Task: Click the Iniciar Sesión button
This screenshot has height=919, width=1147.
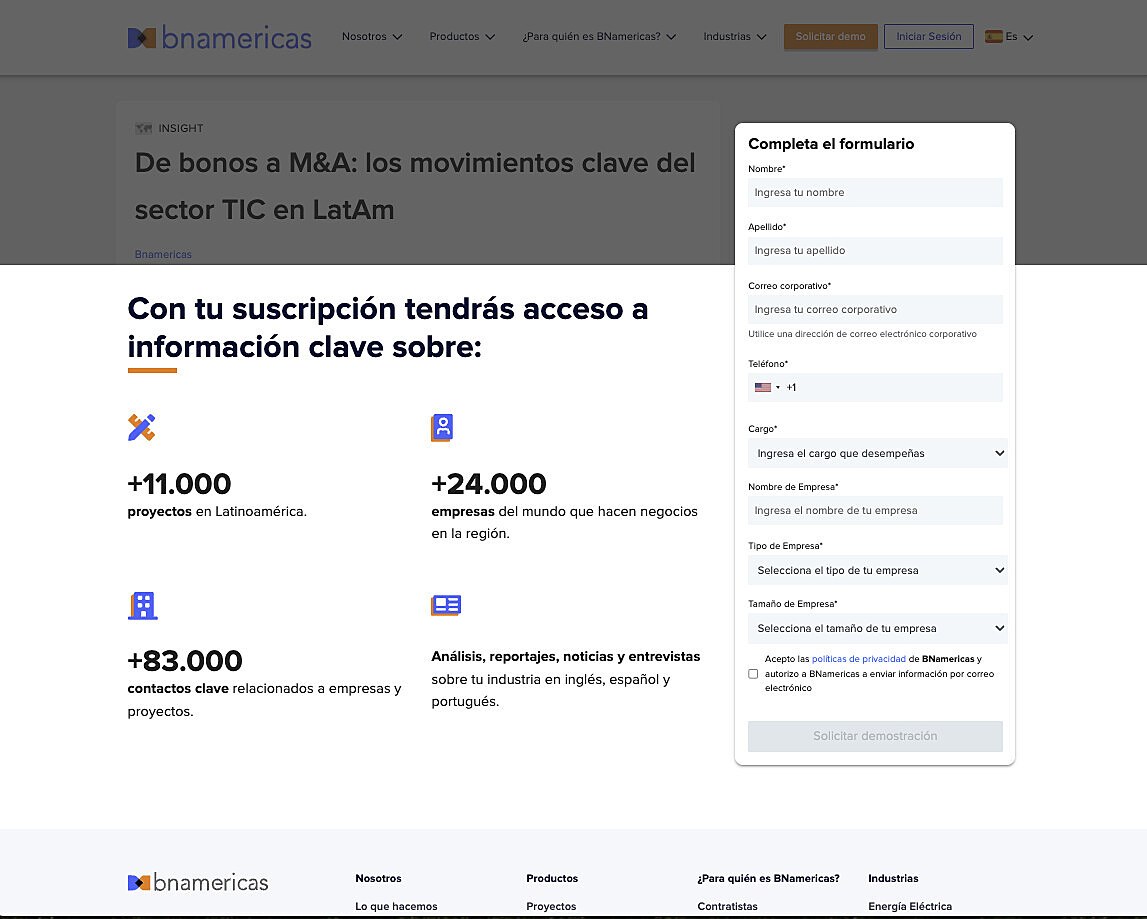Action: pyautogui.click(x=928, y=36)
